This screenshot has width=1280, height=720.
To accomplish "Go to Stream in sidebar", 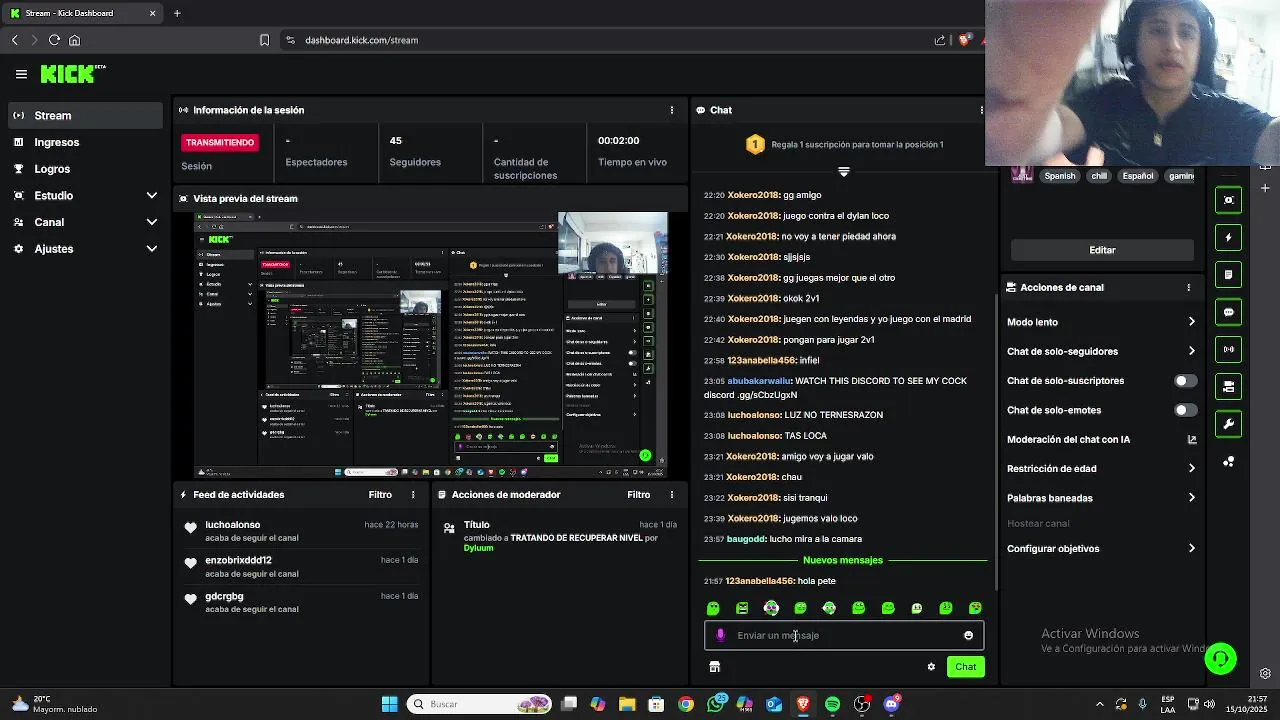I will (x=85, y=115).
